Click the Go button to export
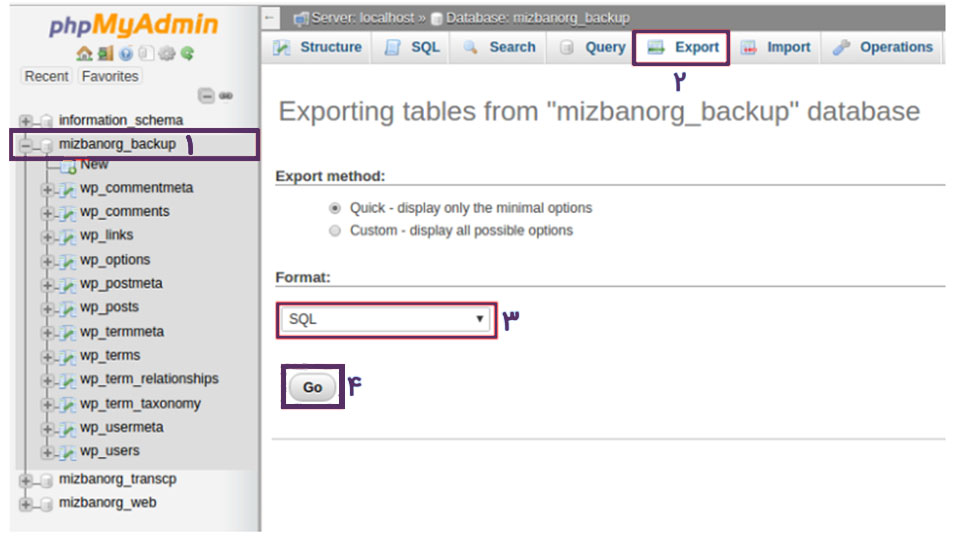 [x=312, y=388]
